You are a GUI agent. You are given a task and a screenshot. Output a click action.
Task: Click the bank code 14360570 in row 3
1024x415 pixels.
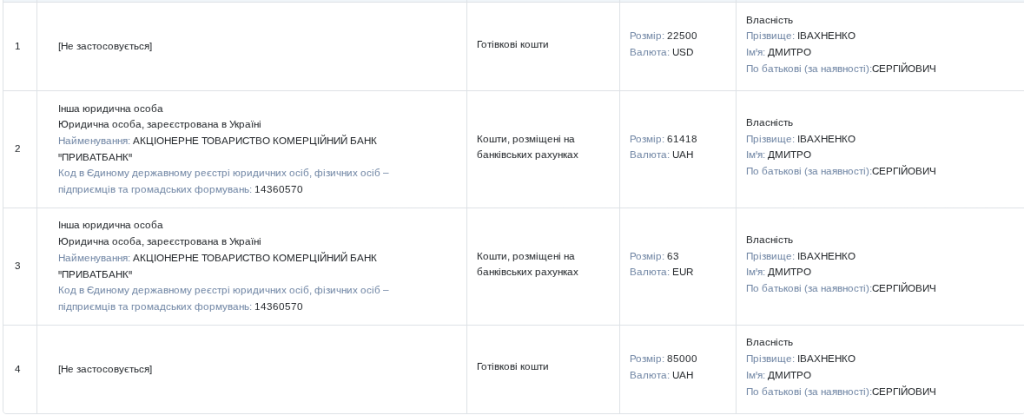point(278,307)
